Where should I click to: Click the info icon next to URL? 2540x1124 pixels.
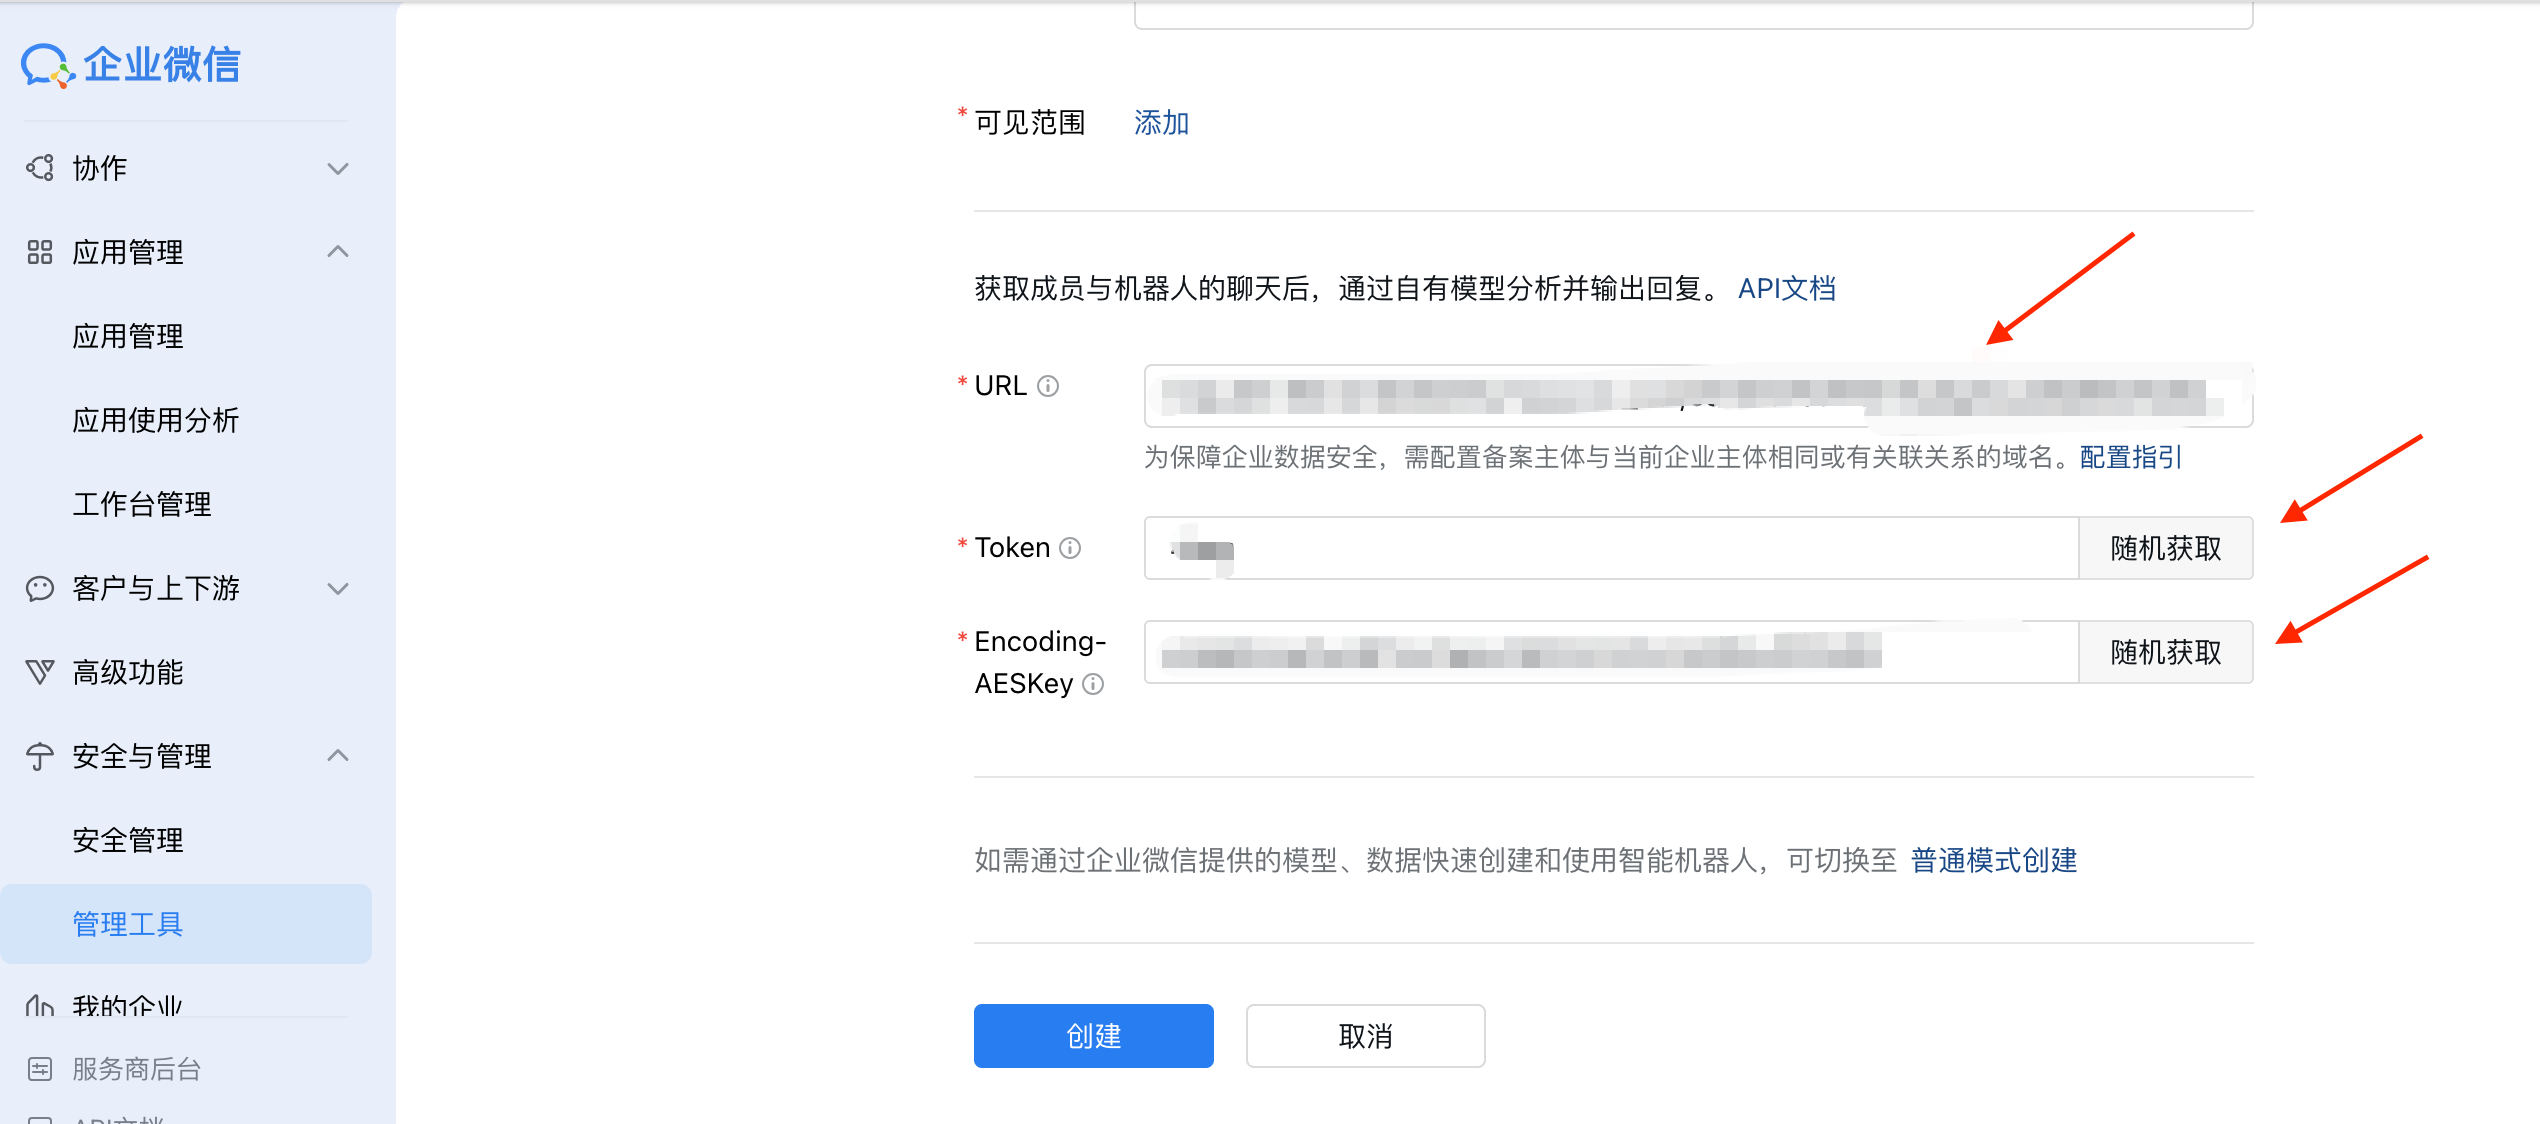click(x=1049, y=386)
